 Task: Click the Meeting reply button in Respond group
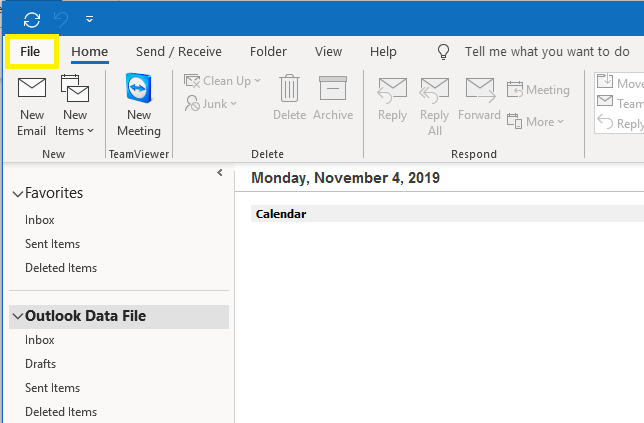(538, 90)
